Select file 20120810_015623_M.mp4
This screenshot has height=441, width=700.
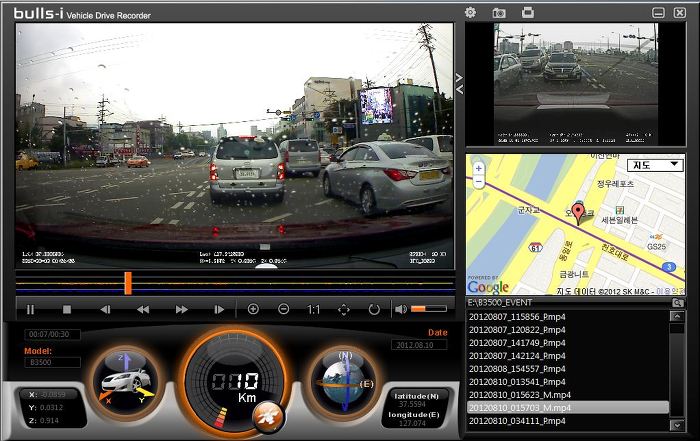pos(567,395)
